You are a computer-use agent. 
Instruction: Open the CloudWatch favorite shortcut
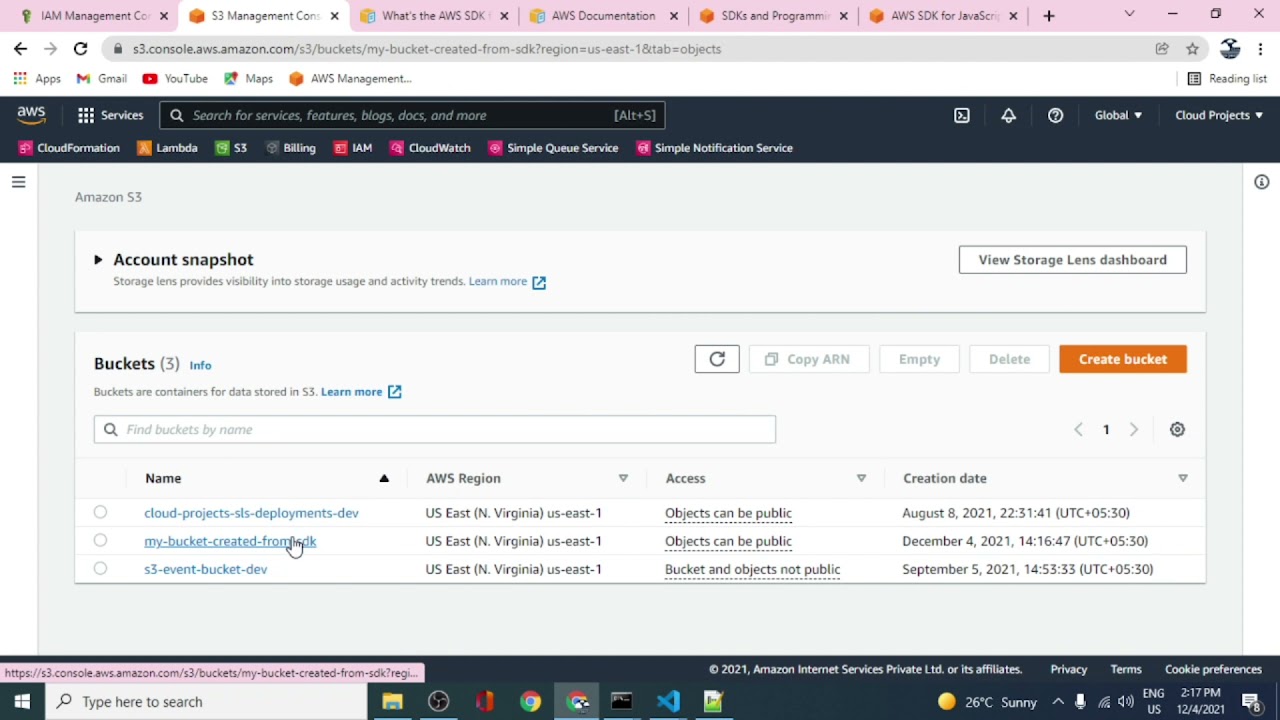click(430, 148)
